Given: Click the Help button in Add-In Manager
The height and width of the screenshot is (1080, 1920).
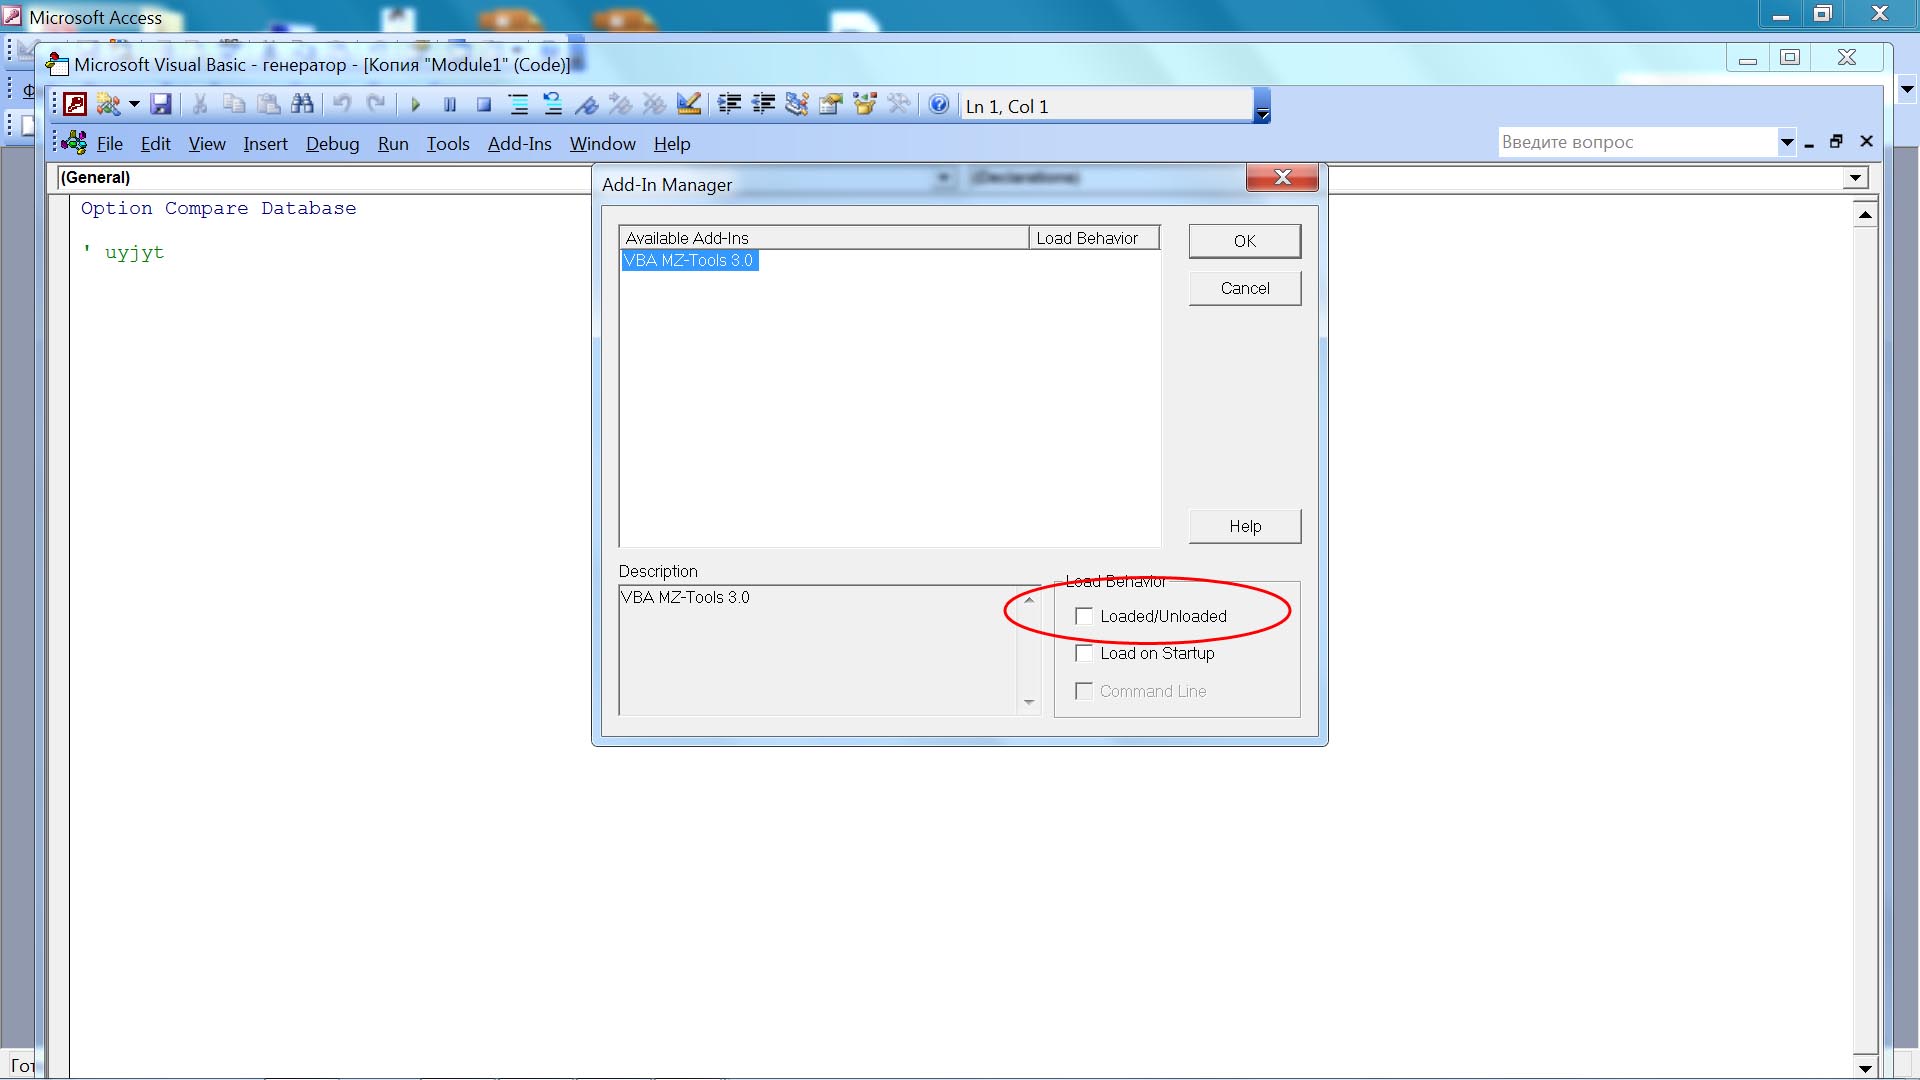Looking at the screenshot, I should (x=1245, y=526).
